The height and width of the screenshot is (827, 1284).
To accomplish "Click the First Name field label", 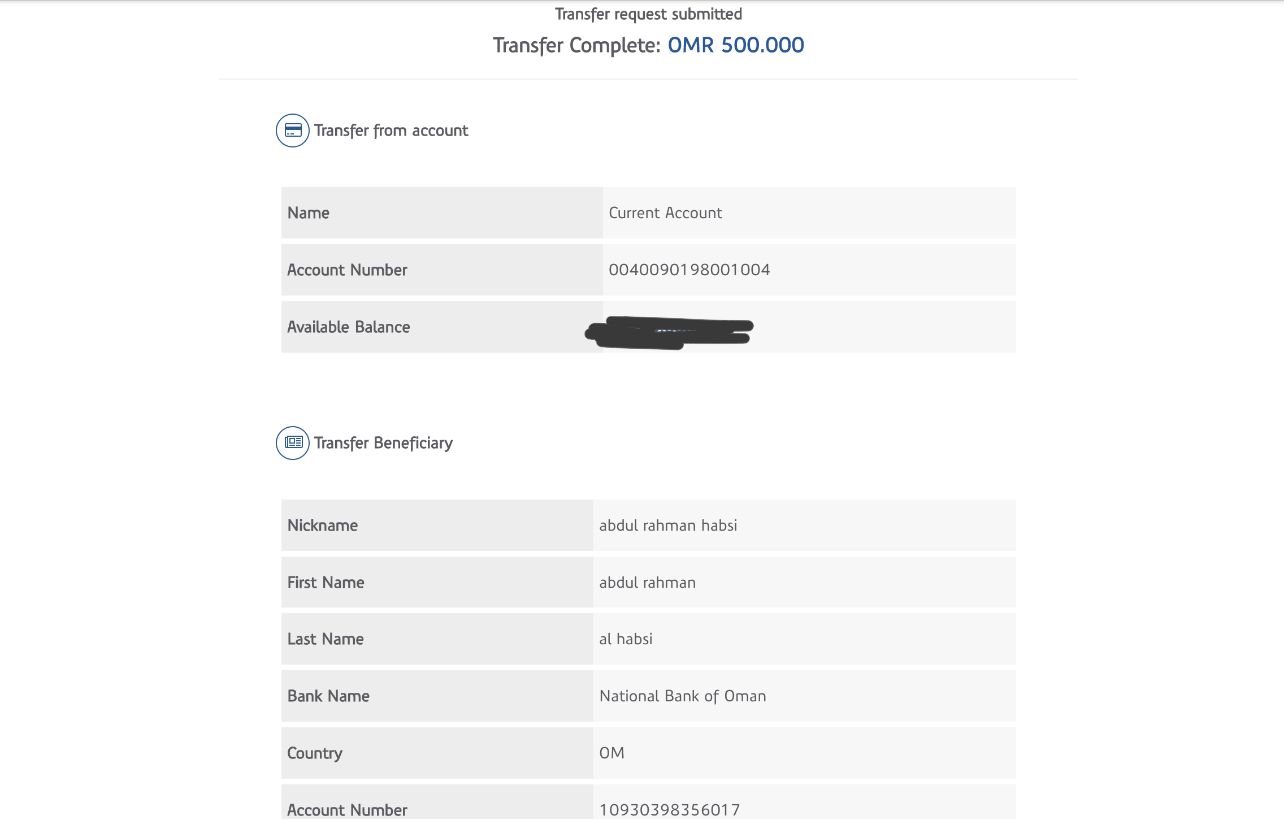I will point(325,582).
